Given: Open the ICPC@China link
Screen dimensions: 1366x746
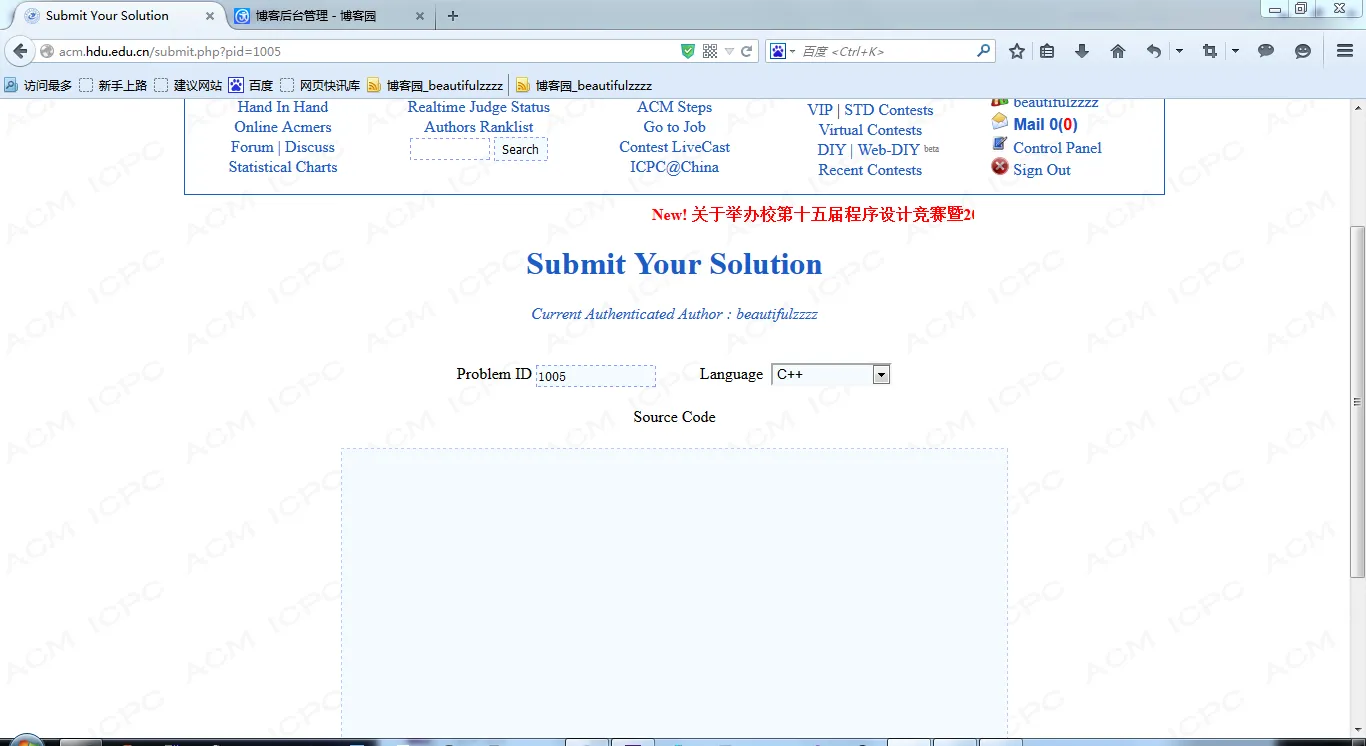Looking at the screenshot, I should tap(675, 167).
